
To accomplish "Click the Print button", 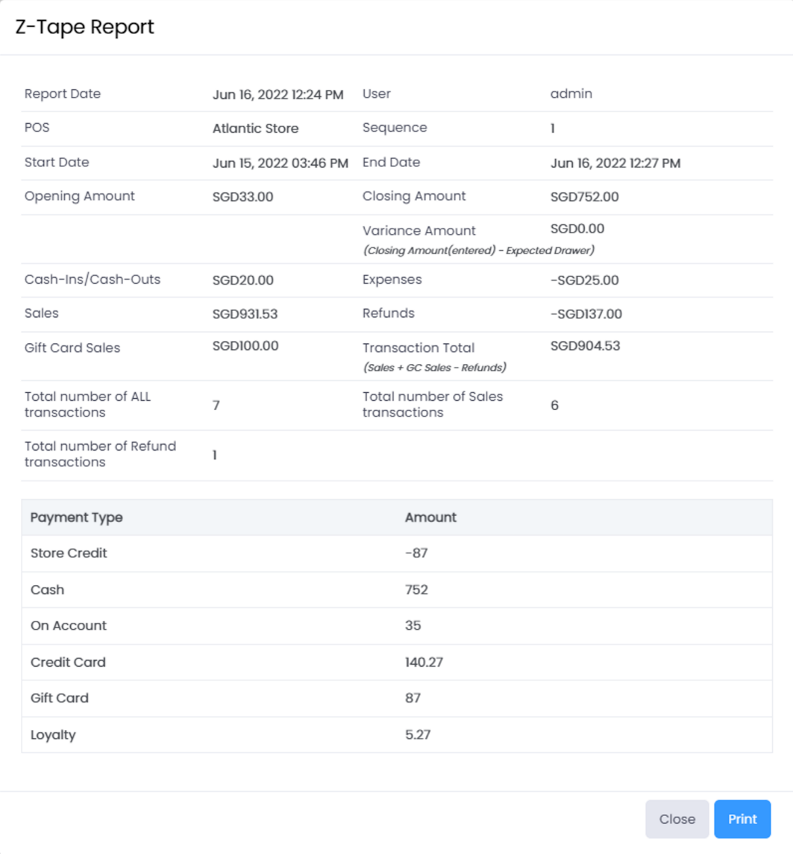I will [x=742, y=819].
